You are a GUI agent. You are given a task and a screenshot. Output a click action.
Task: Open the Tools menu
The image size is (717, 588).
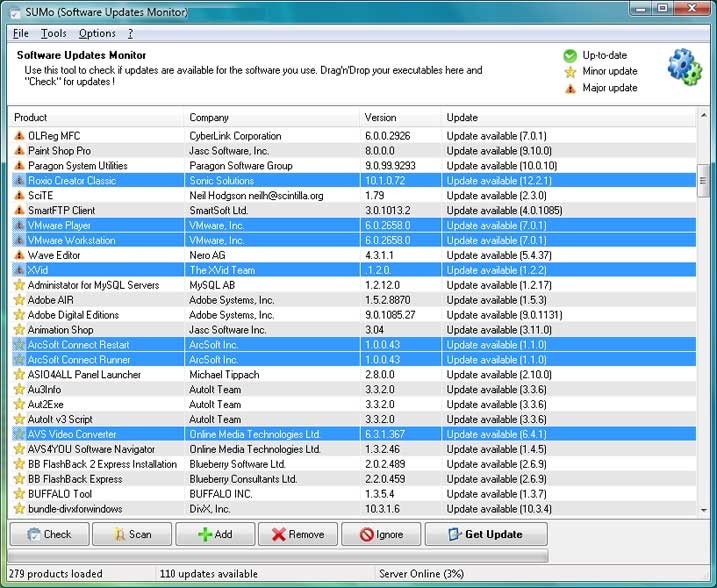click(x=54, y=33)
